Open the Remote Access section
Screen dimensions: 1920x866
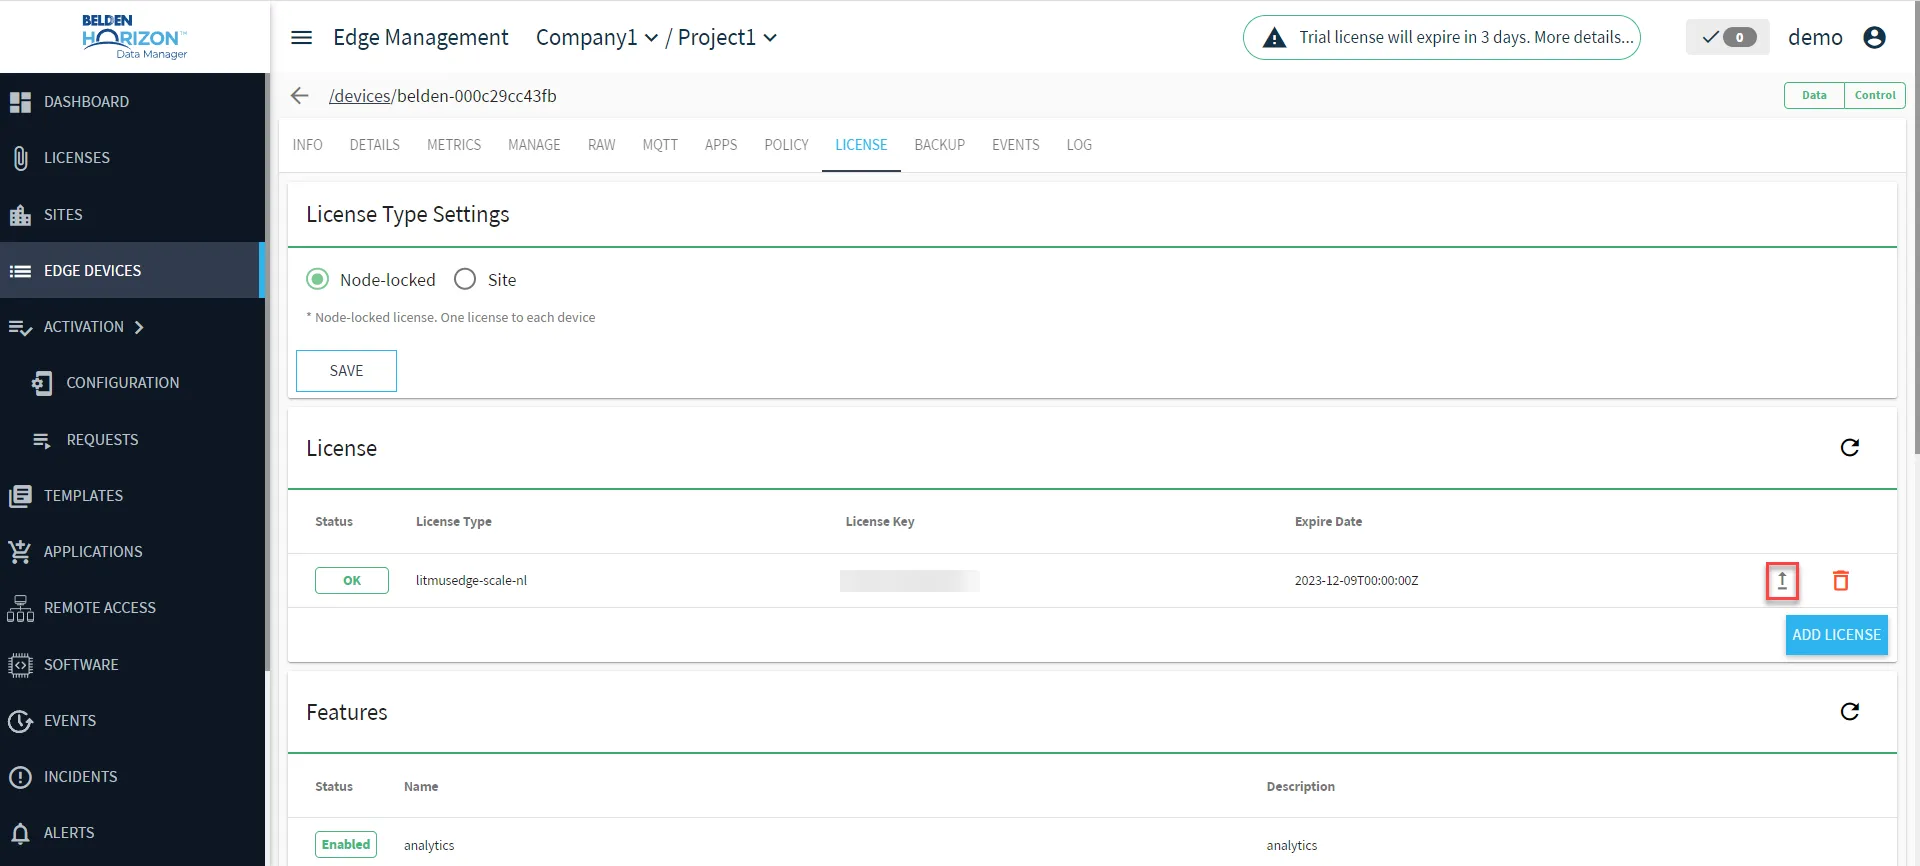[x=99, y=608]
